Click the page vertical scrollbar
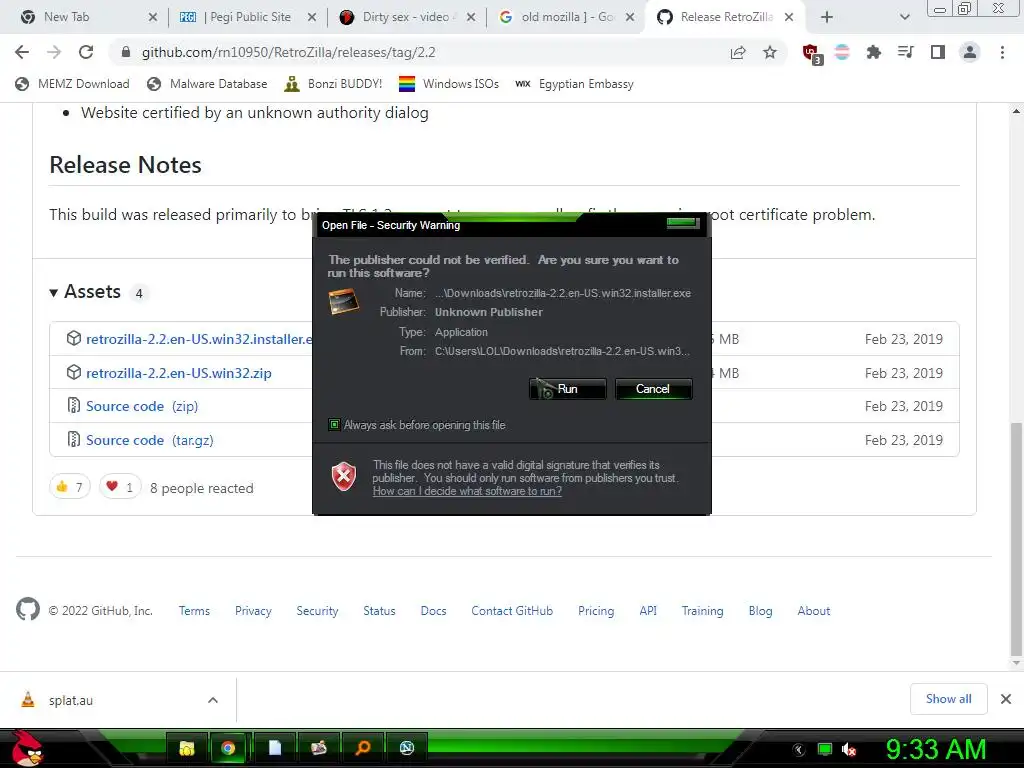Screen dimensions: 1024x768 [x=1016, y=539]
